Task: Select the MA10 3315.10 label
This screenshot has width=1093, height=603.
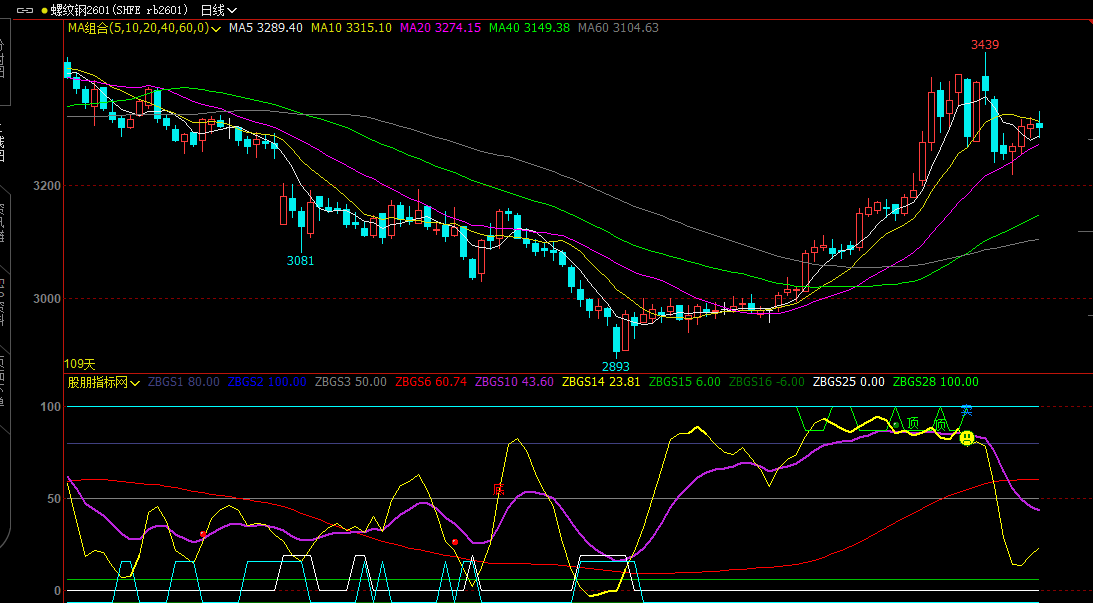Action: coord(352,28)
